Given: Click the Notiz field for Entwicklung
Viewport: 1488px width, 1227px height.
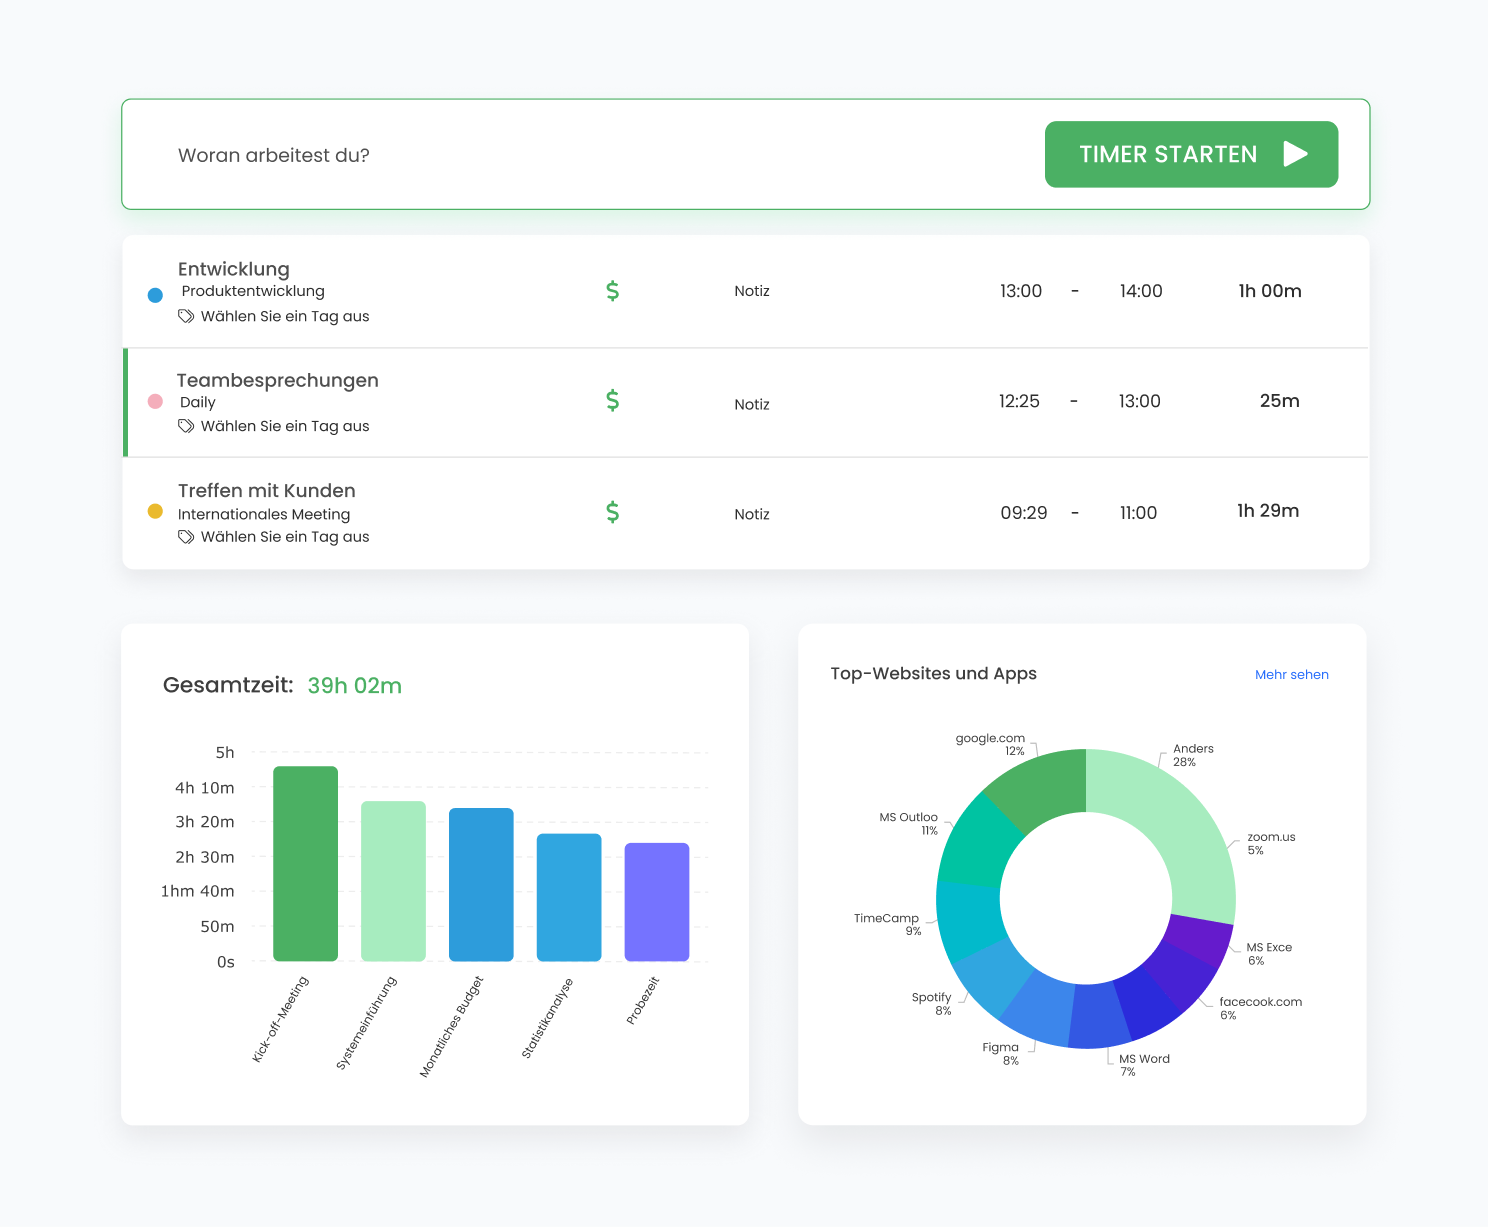Looking at the screenshot, I should point(752,291).
